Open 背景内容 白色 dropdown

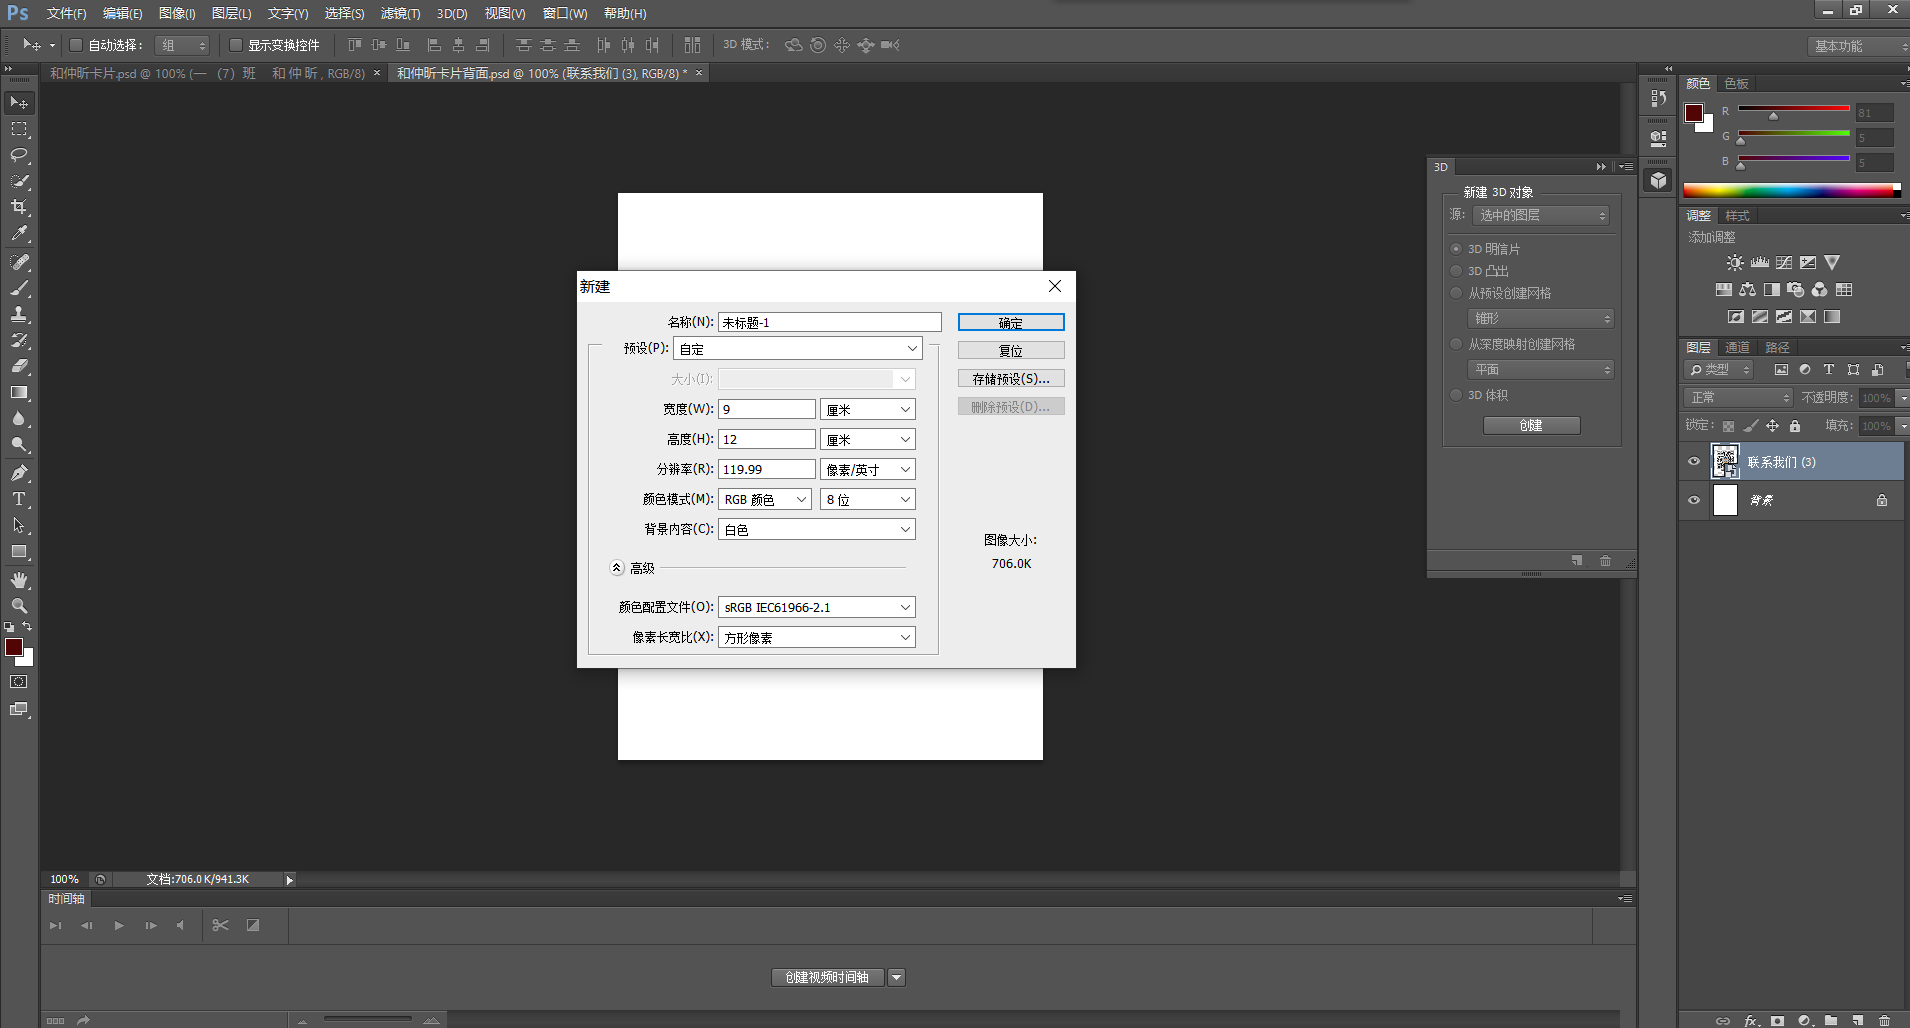(817, 529)
